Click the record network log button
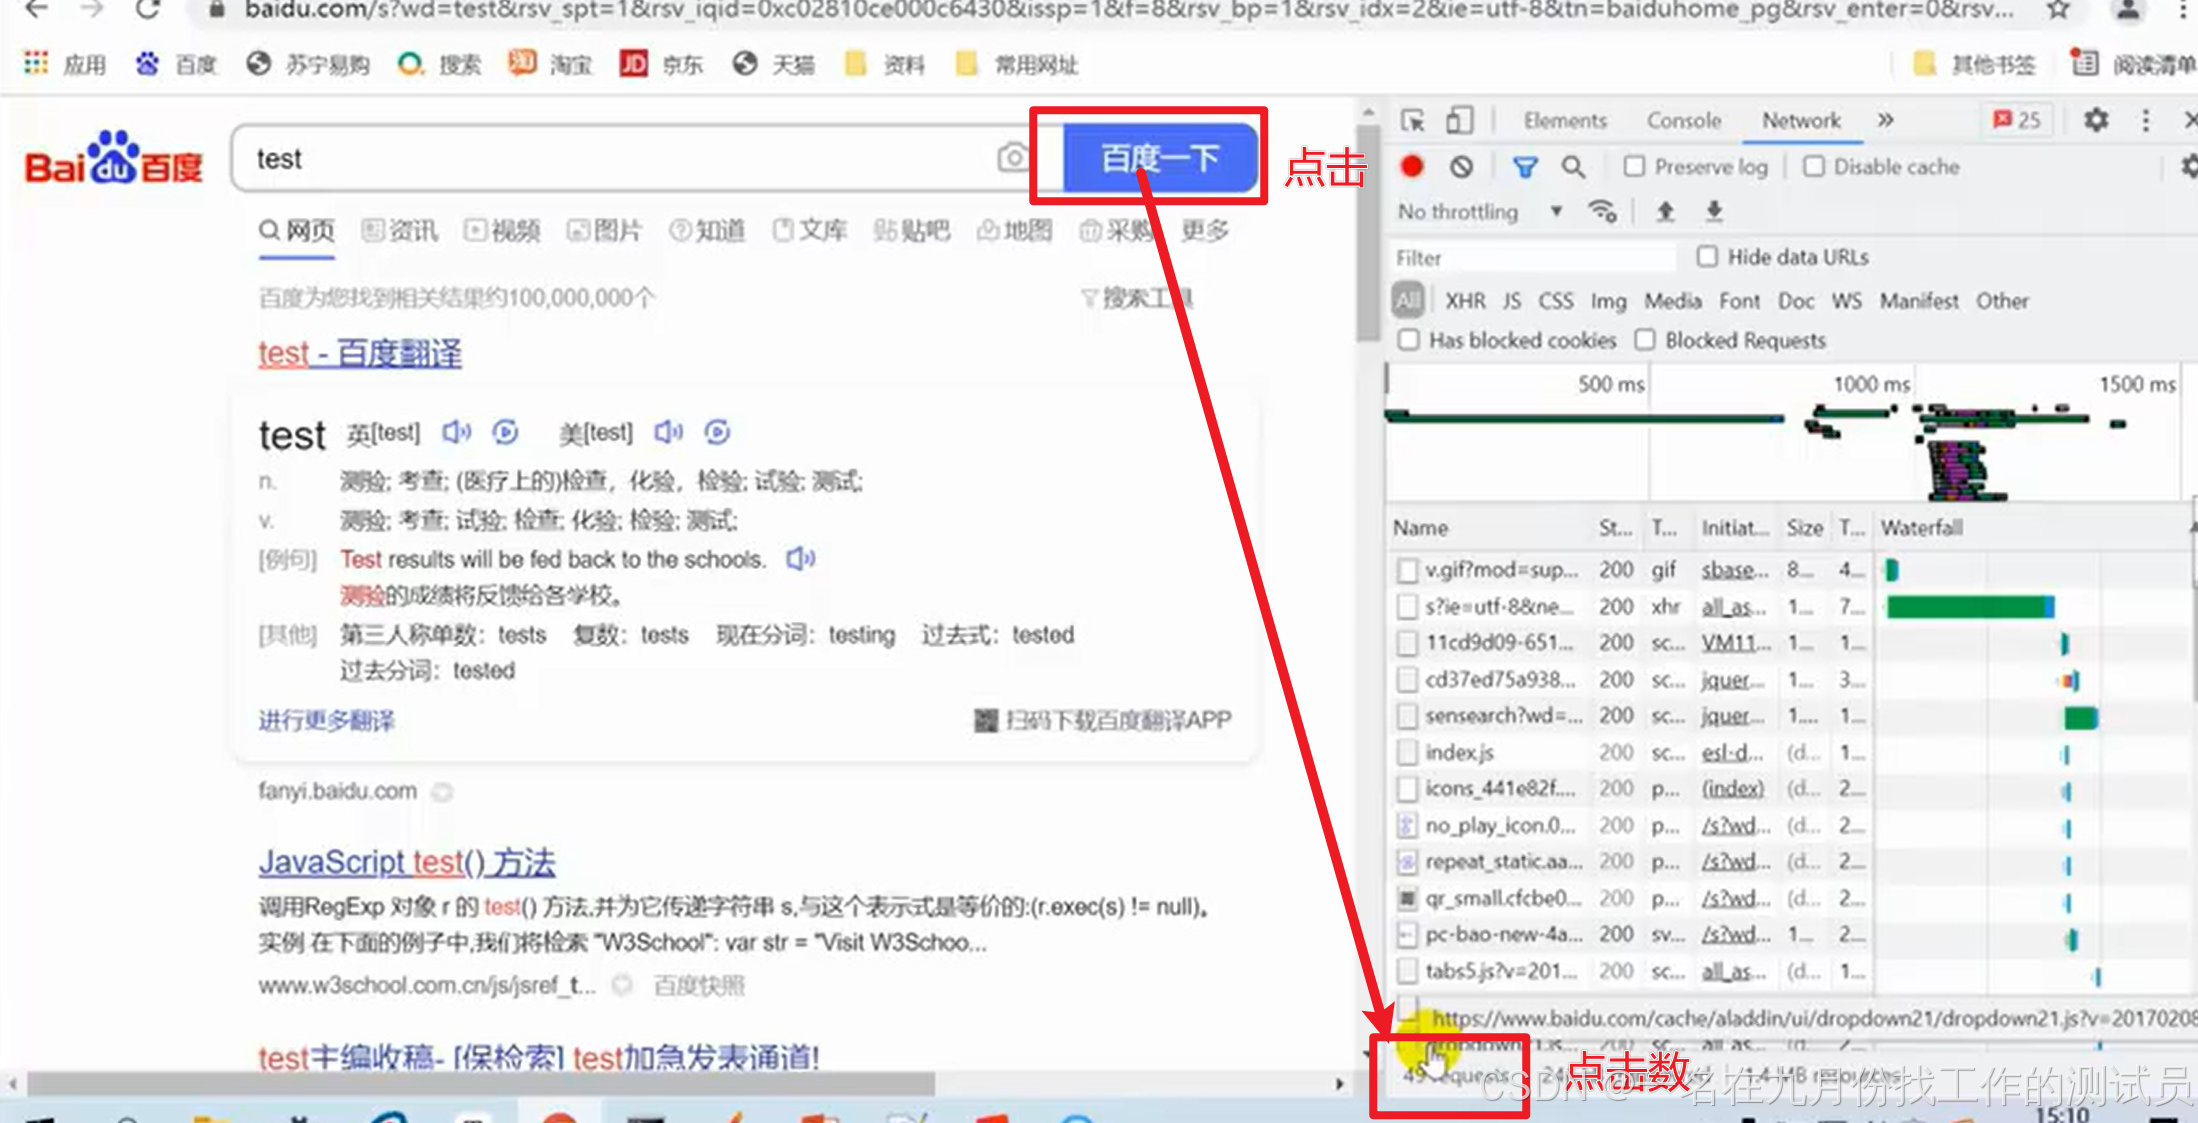The height and width of the screenshot is (1123, 2198). coord(1411,166)
